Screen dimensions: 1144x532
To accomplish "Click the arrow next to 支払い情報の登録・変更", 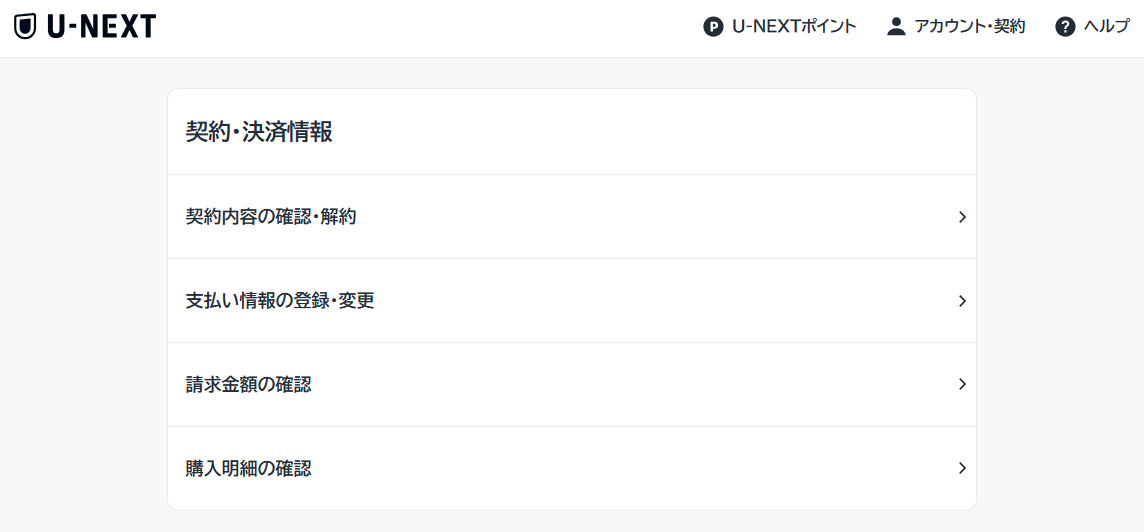I will click(962, 301).
